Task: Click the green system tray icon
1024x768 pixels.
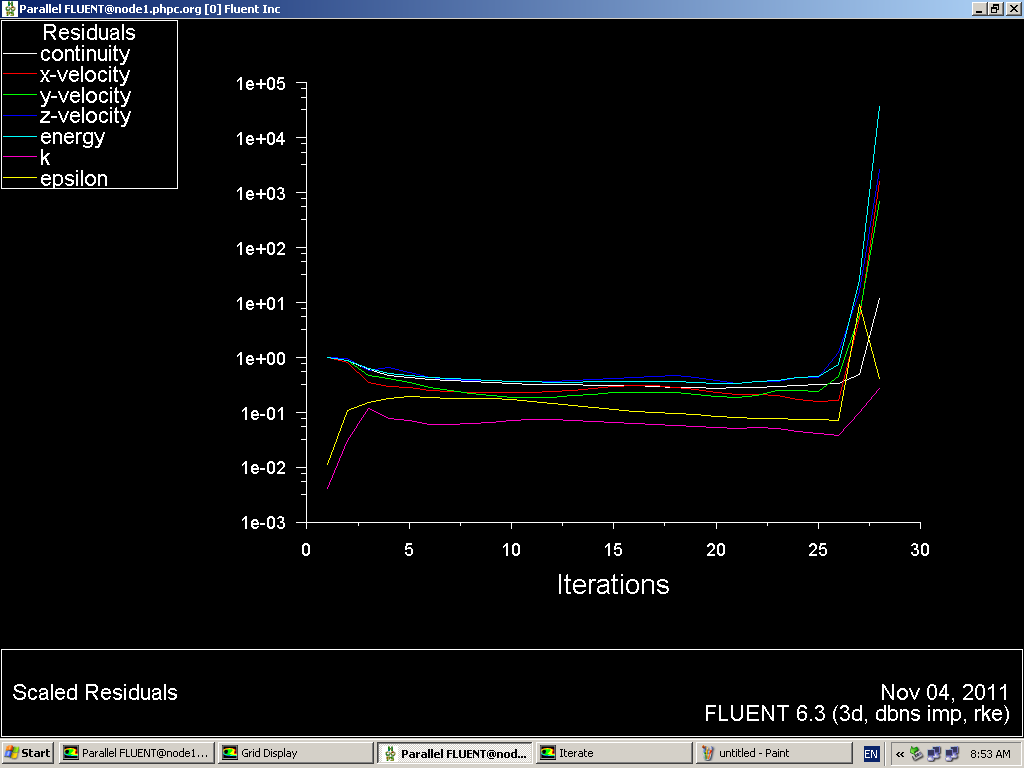Action: click(915, 753)
